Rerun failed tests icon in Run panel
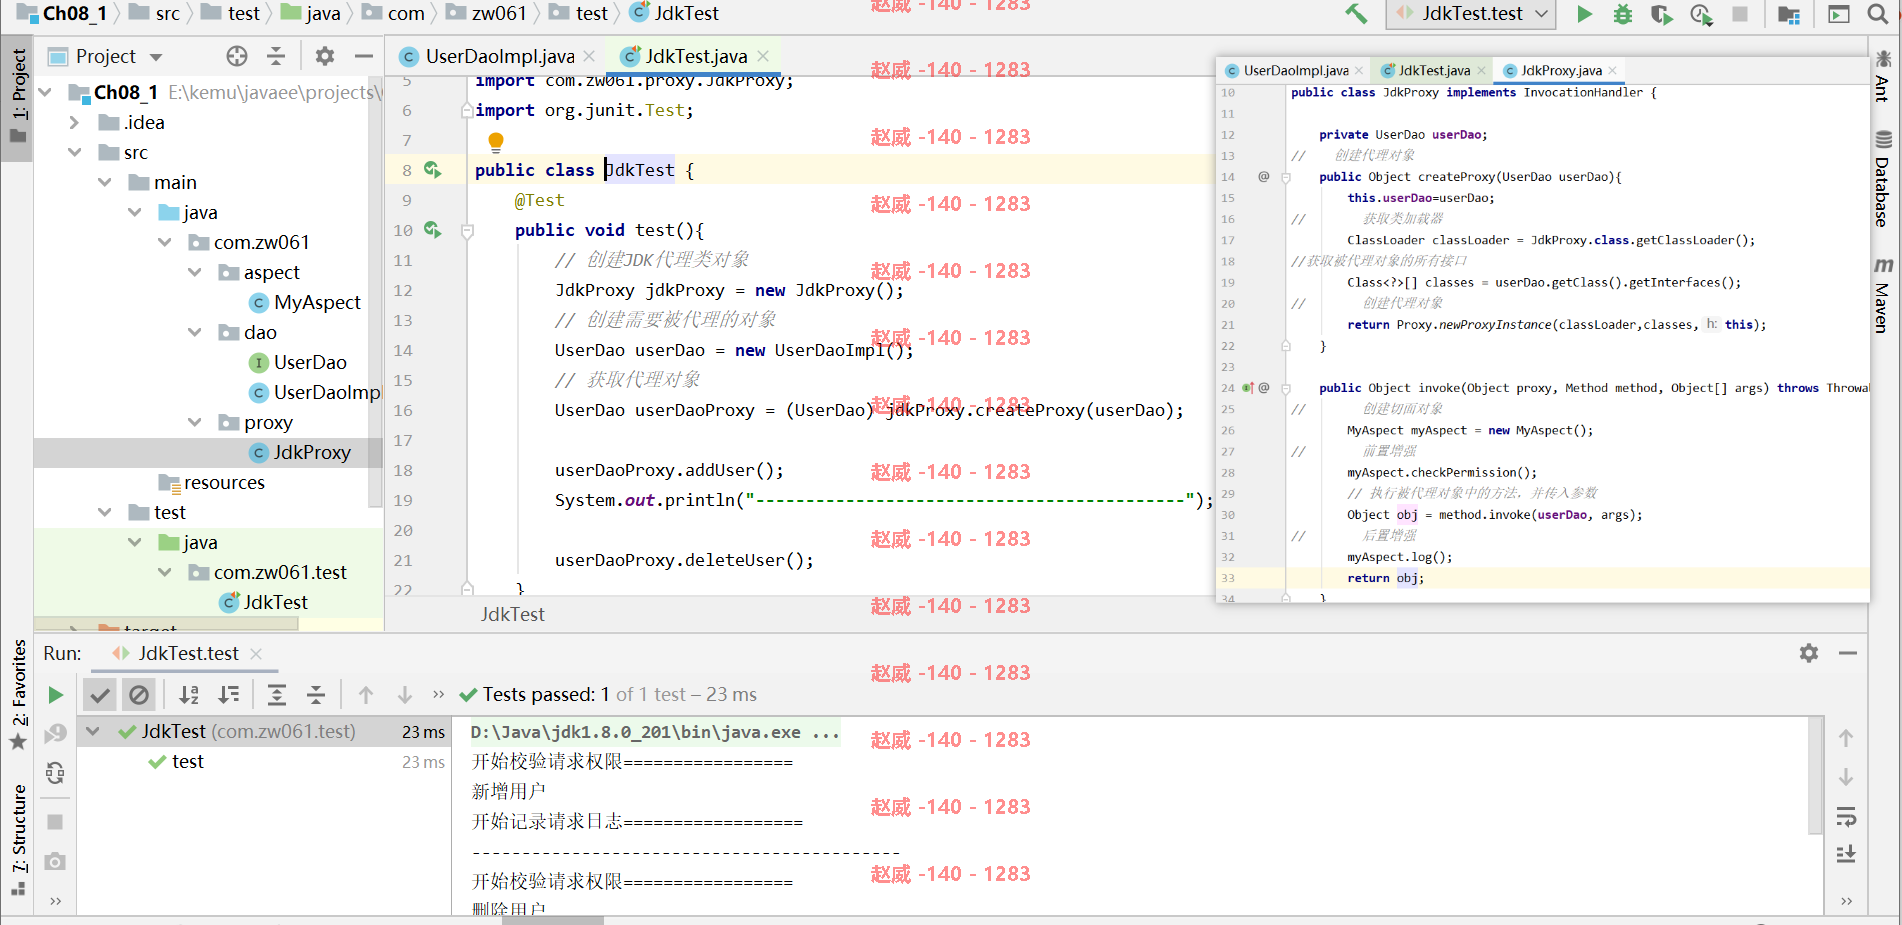Viewport: 1902px width, 925px height. (56, 733)
